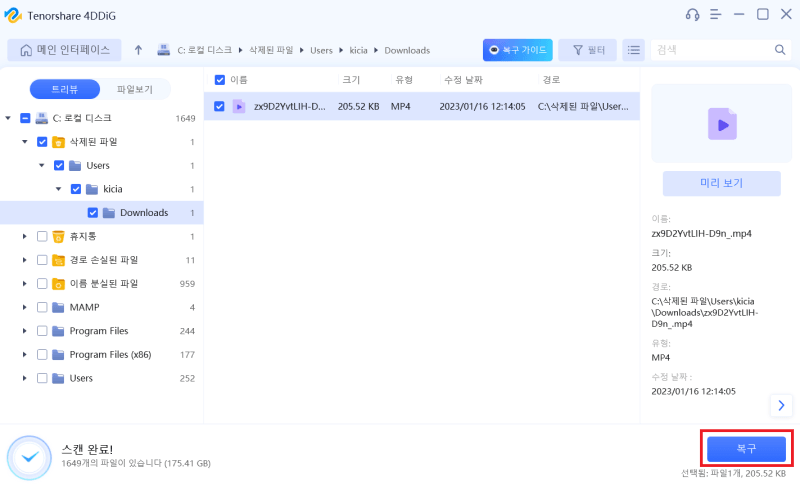Sort by the 크기 column header
The height and width of the screenshot is (490, 800).
(x=351, y=80)
